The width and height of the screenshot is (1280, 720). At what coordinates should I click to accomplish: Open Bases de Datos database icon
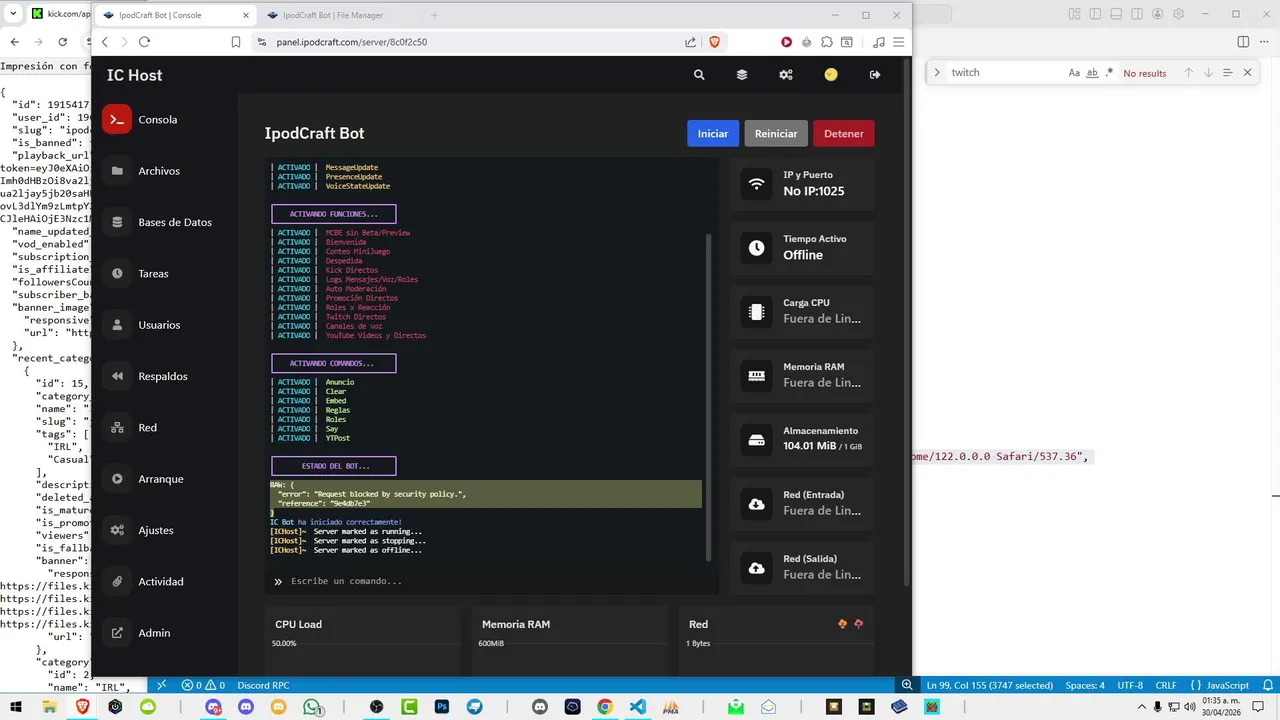click(117, 222)
